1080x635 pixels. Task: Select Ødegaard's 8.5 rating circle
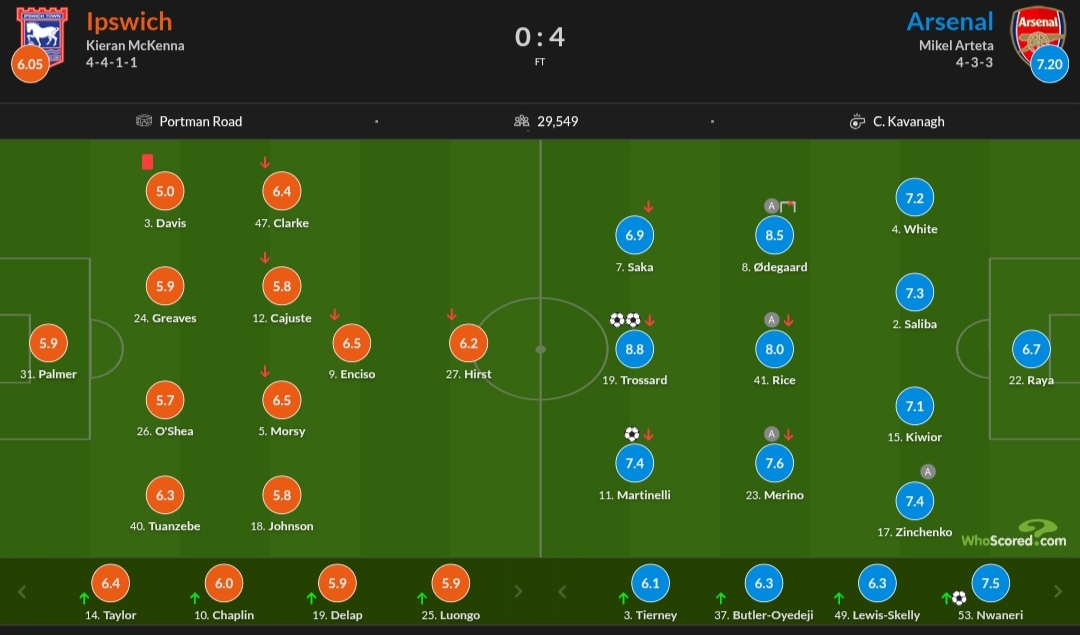(774, 235)
